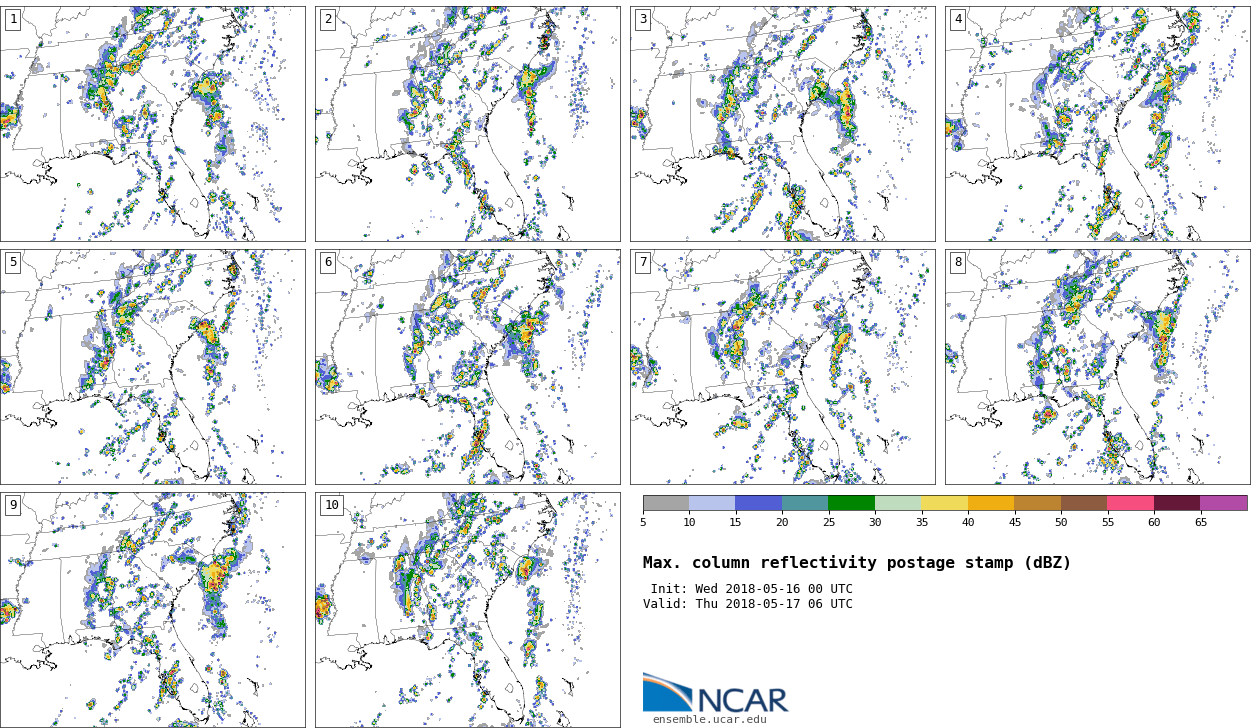Select the yellow 35-40 dBZ swatch

coord(944,503)
